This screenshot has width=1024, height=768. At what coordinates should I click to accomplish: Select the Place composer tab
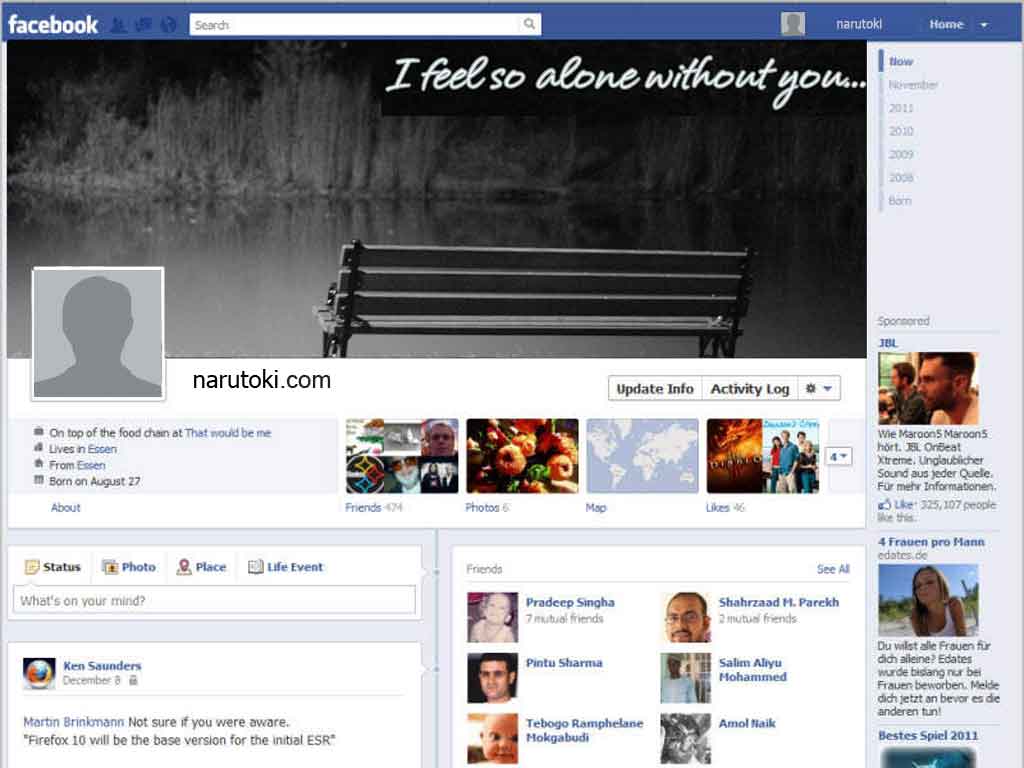point(202,567)
